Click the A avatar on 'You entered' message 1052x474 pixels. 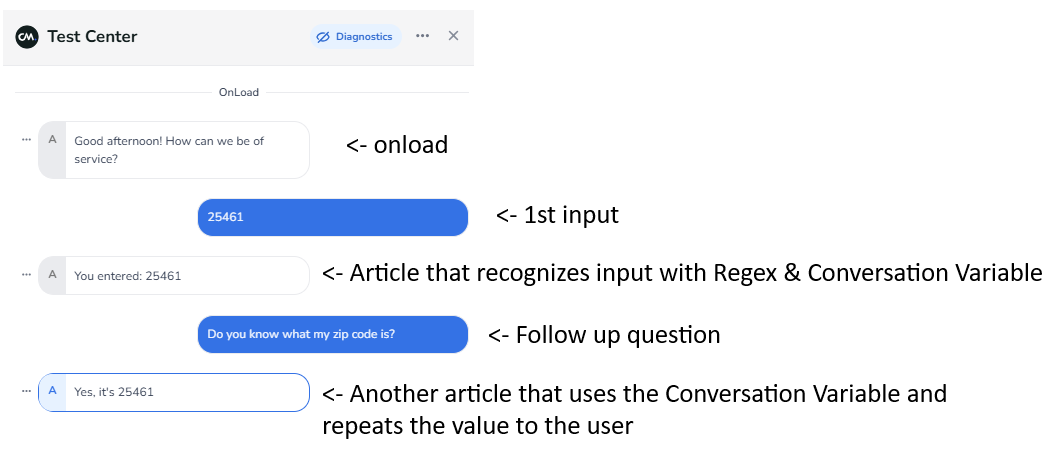[x=52, y=274]
